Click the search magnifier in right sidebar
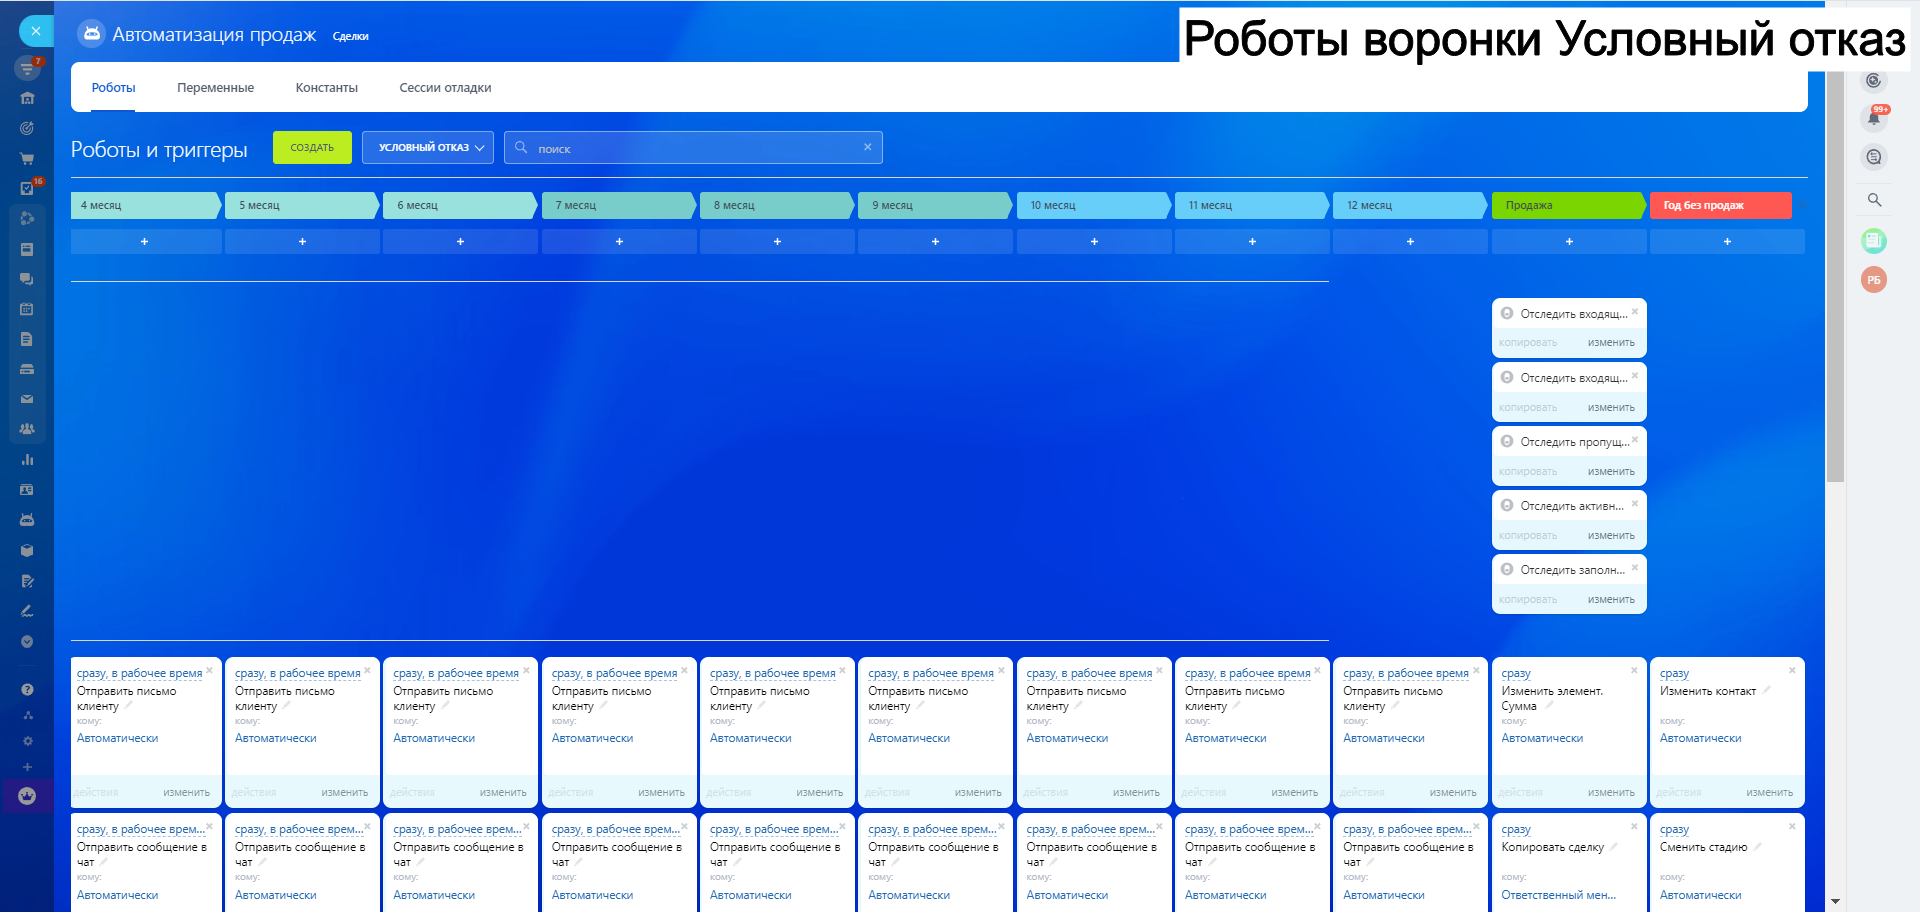The width and height of the screenshot is (1920, 912). point(1874,200)
